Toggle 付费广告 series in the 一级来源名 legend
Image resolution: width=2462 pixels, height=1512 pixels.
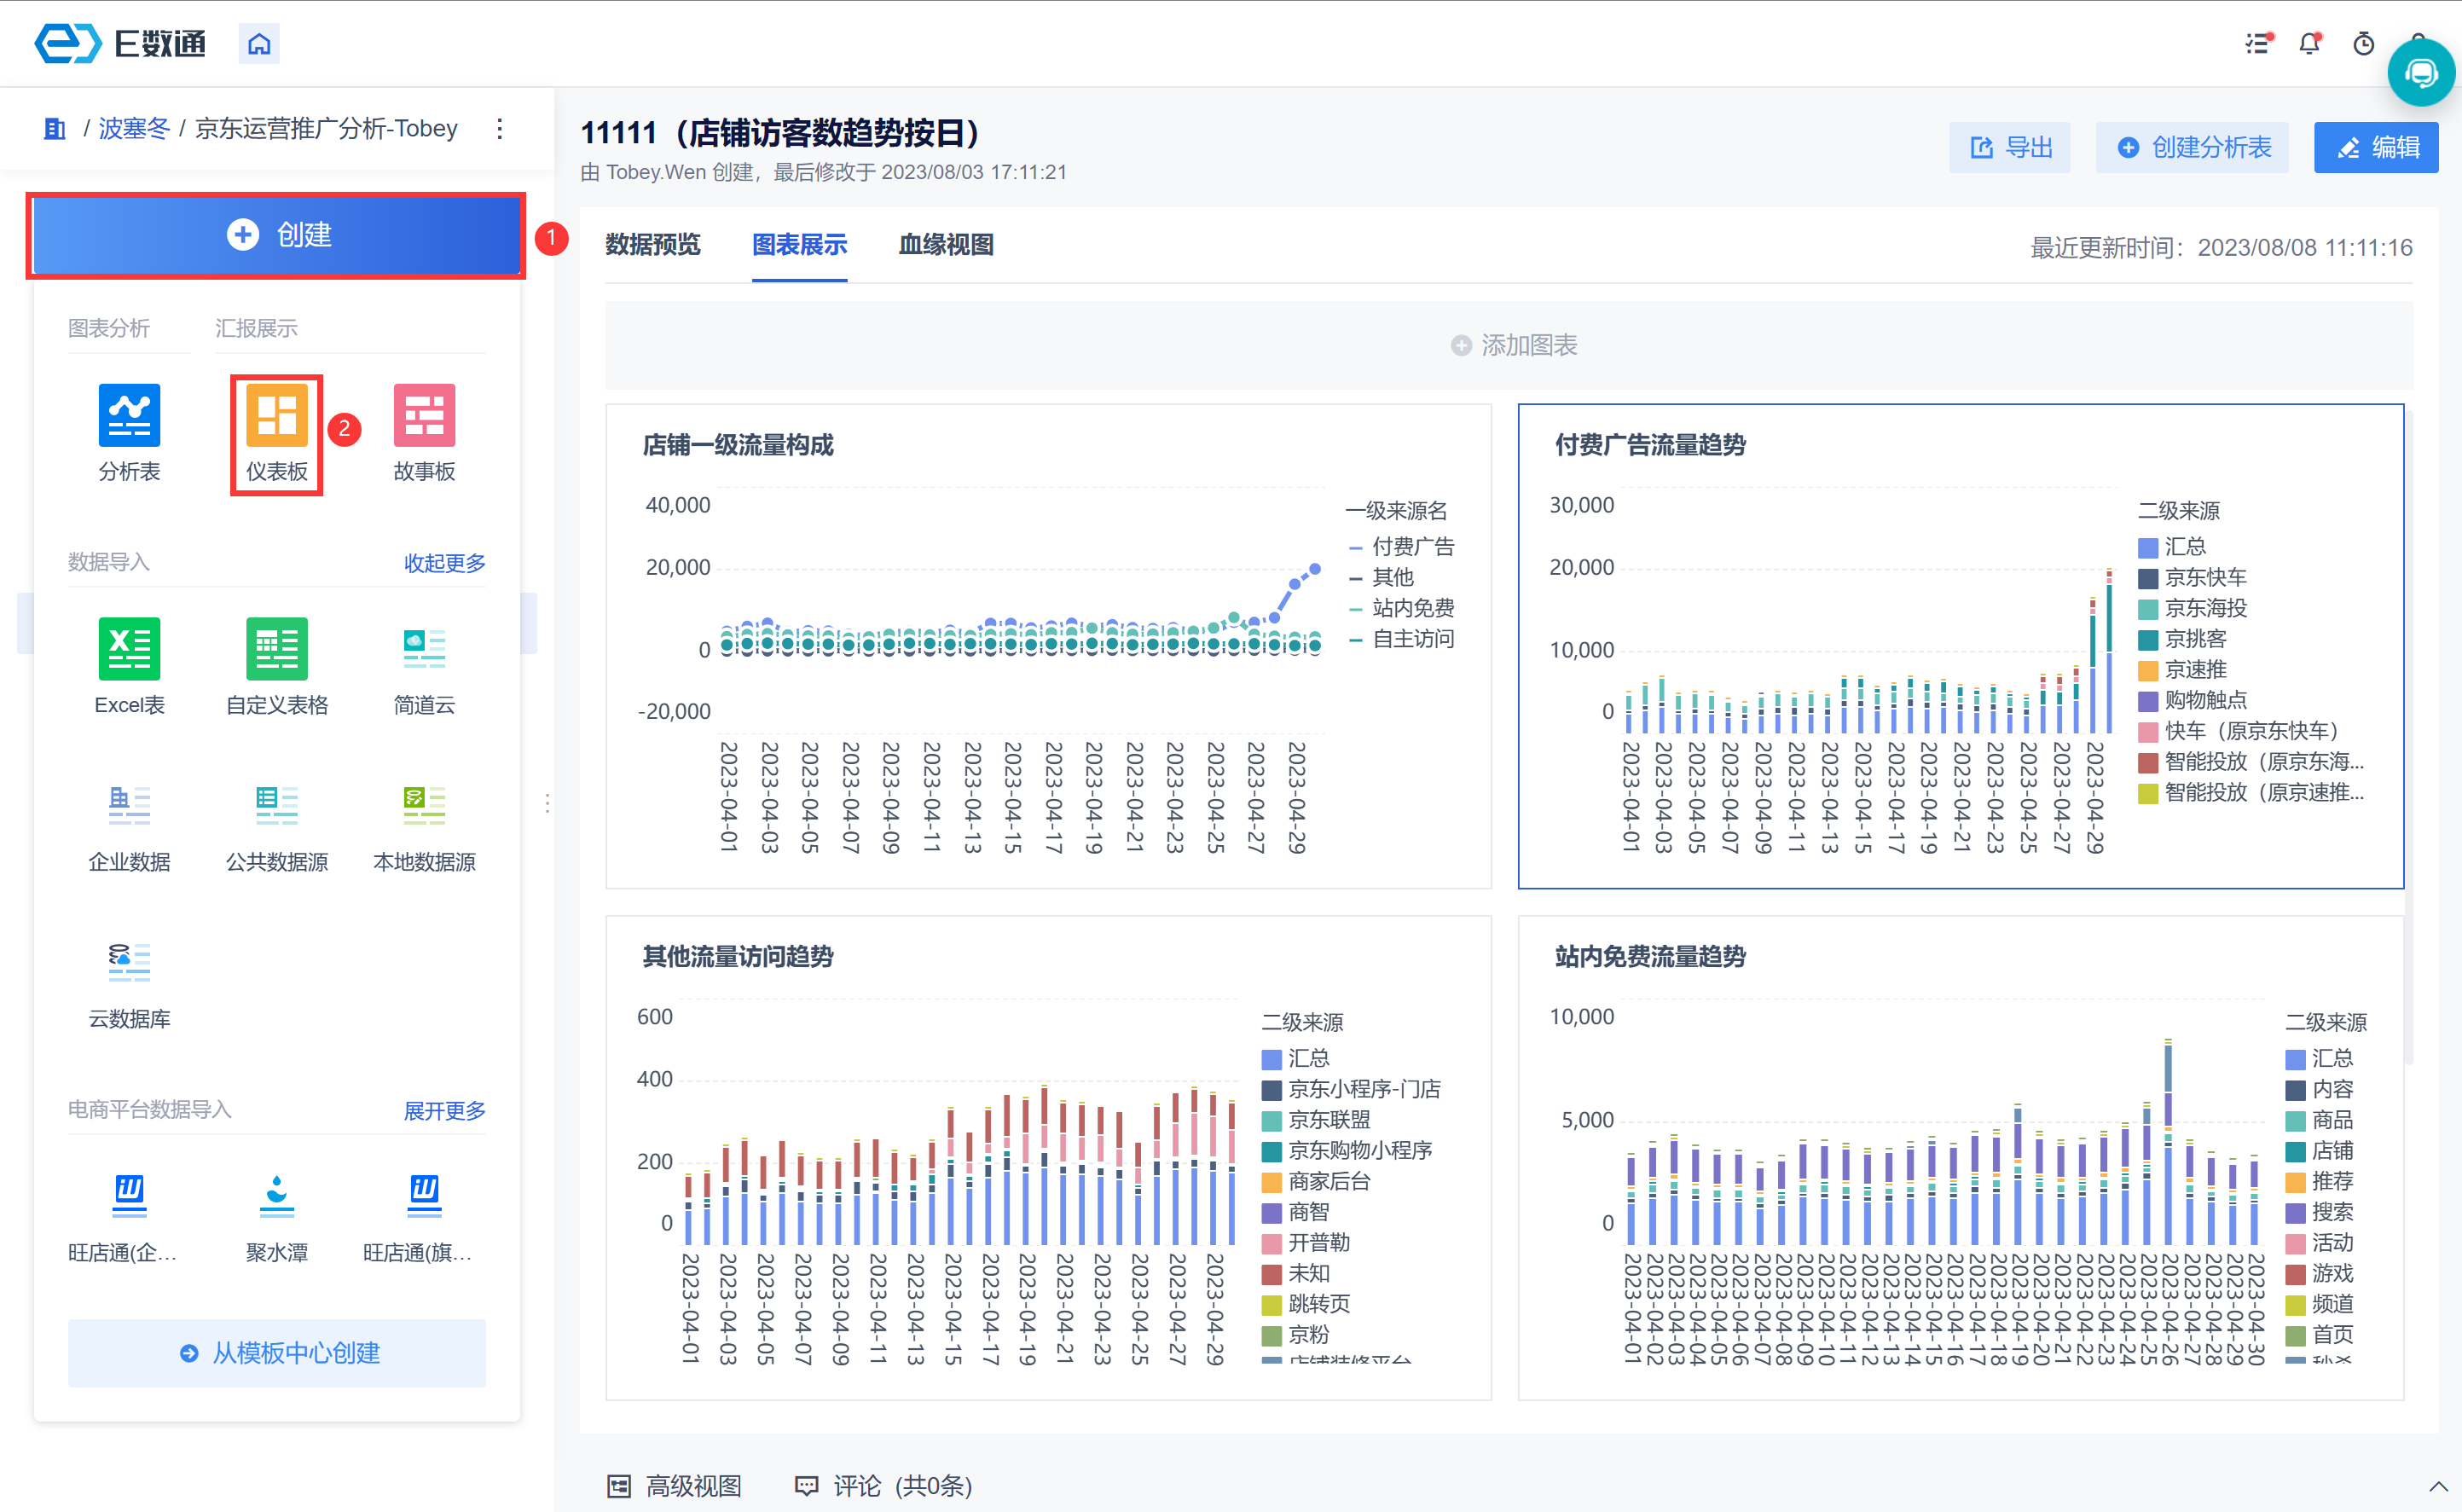click(1411, 547)
